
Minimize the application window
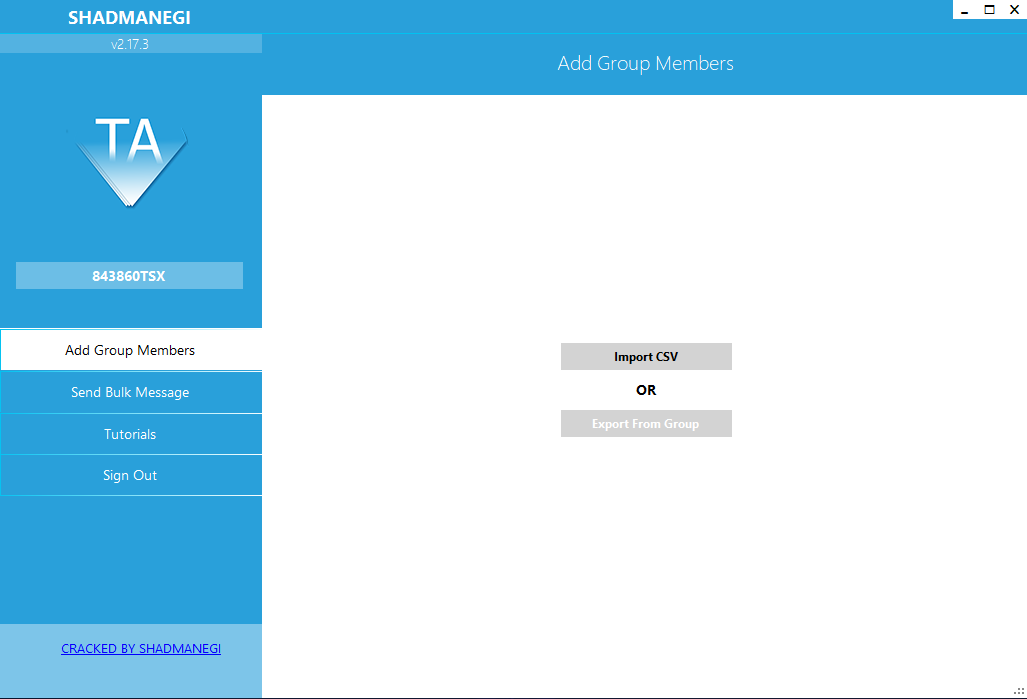pos(964,10)
